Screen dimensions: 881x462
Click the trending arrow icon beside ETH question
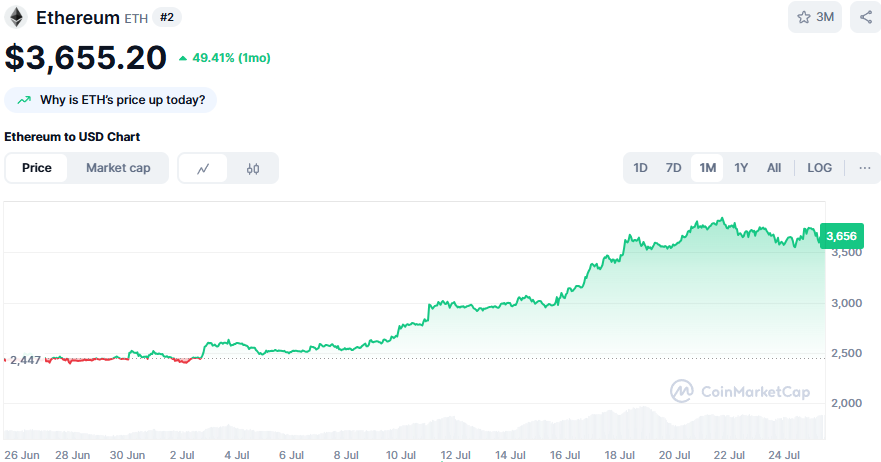24,100
